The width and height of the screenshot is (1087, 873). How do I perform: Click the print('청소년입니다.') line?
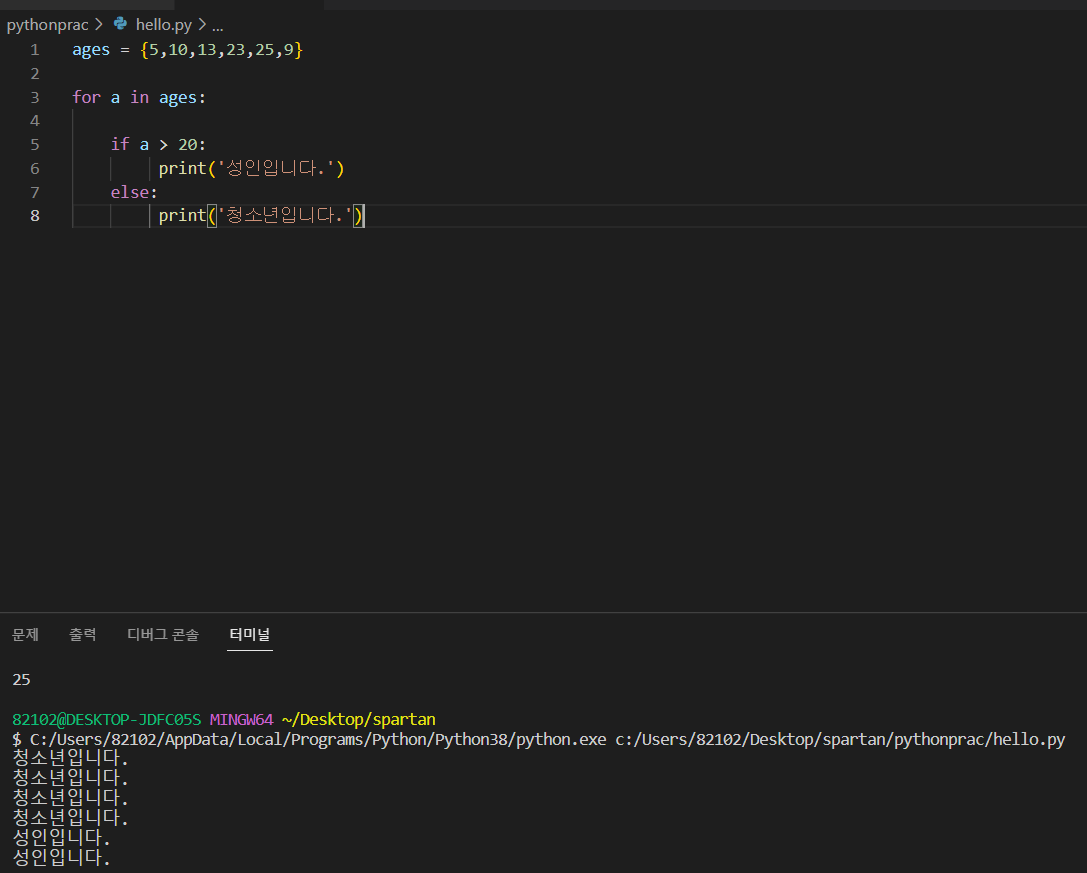point(261,216)
